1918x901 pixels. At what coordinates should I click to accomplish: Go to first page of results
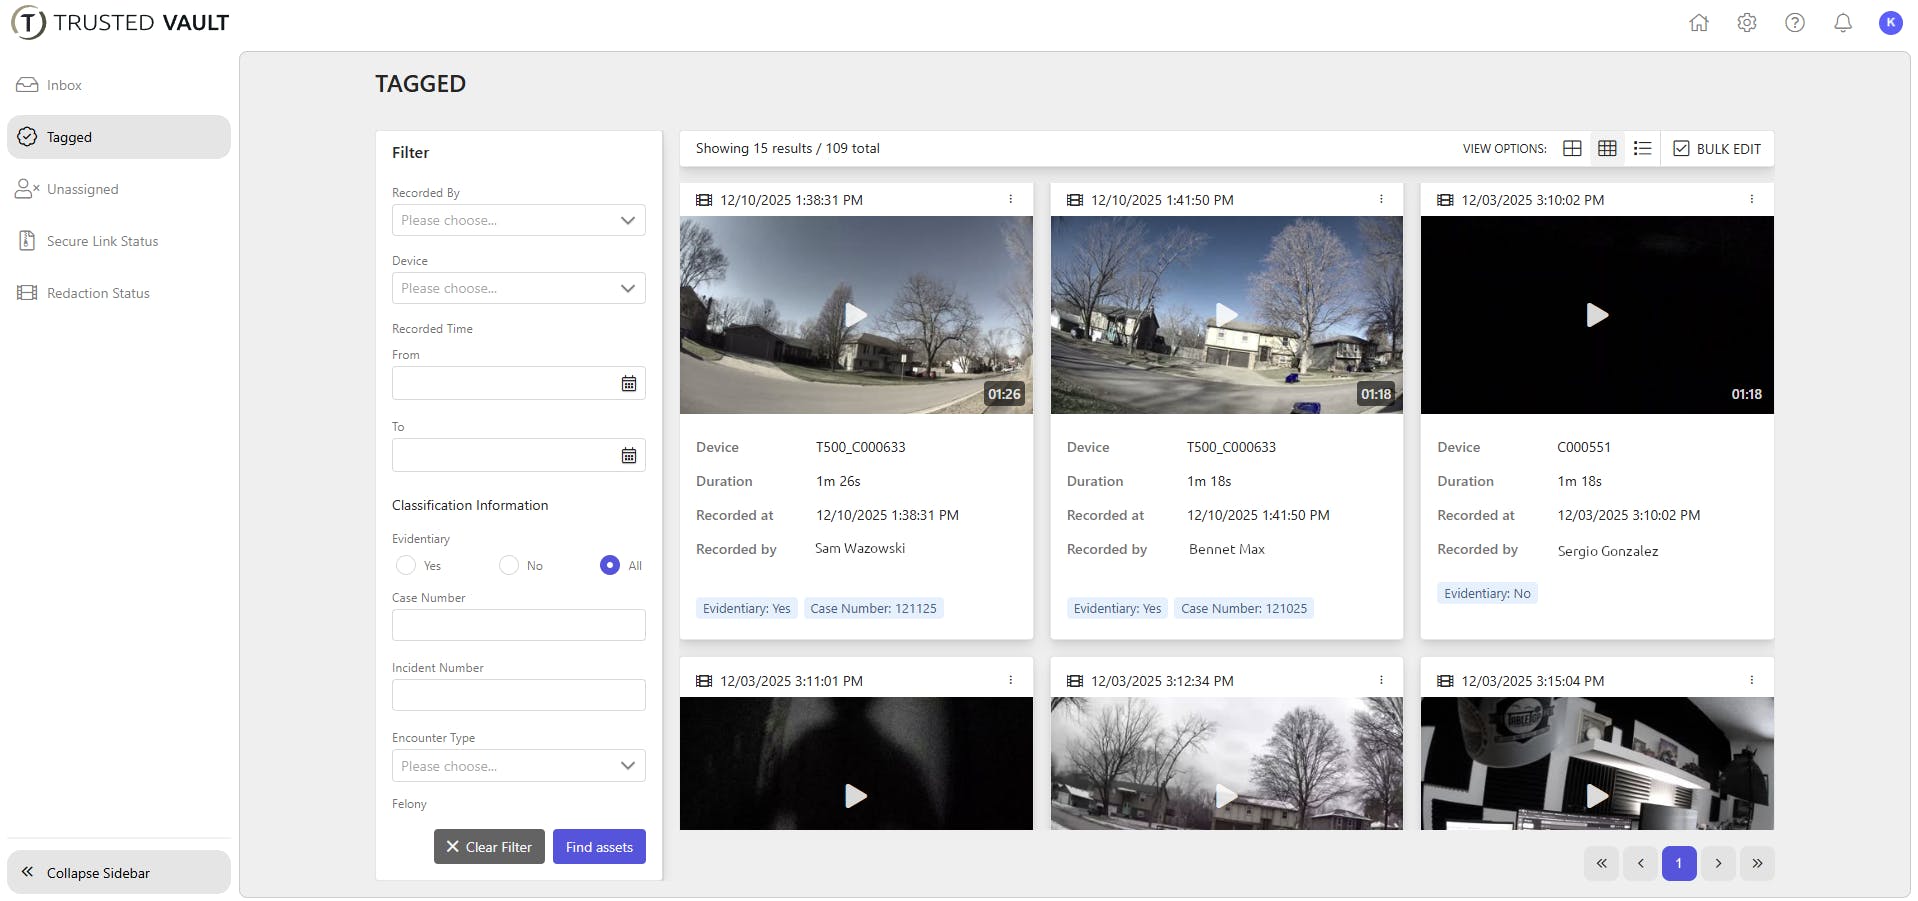1601,863
